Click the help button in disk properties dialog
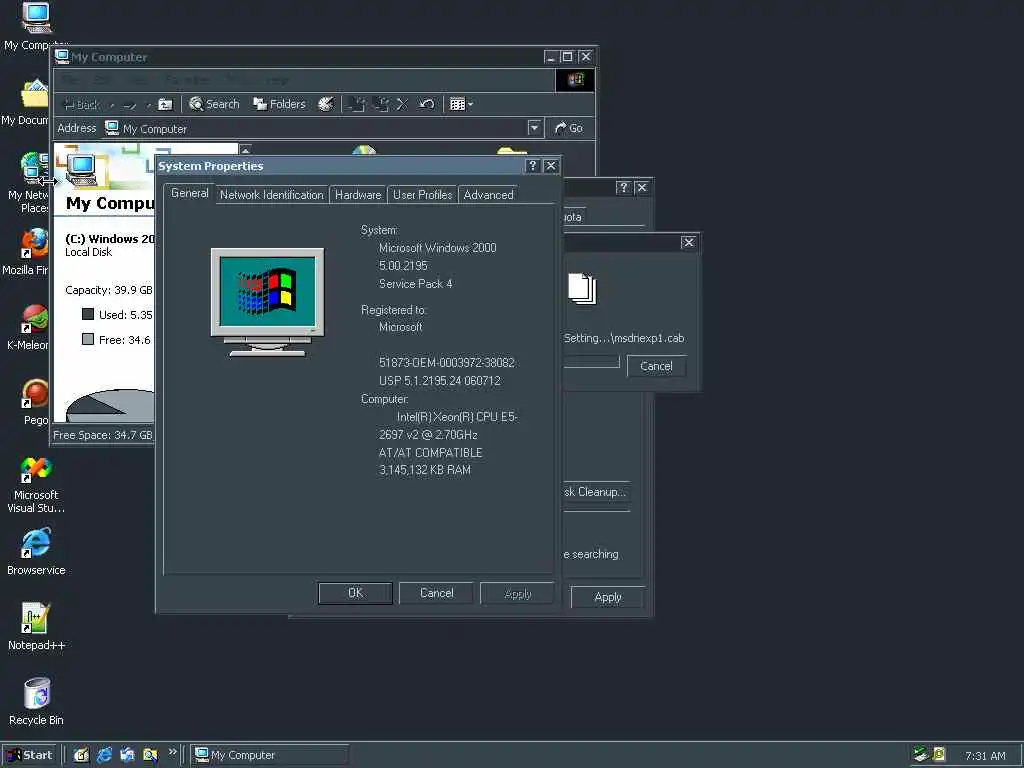The width and height of the screenshot is (1024, 768). pos(624,188)
